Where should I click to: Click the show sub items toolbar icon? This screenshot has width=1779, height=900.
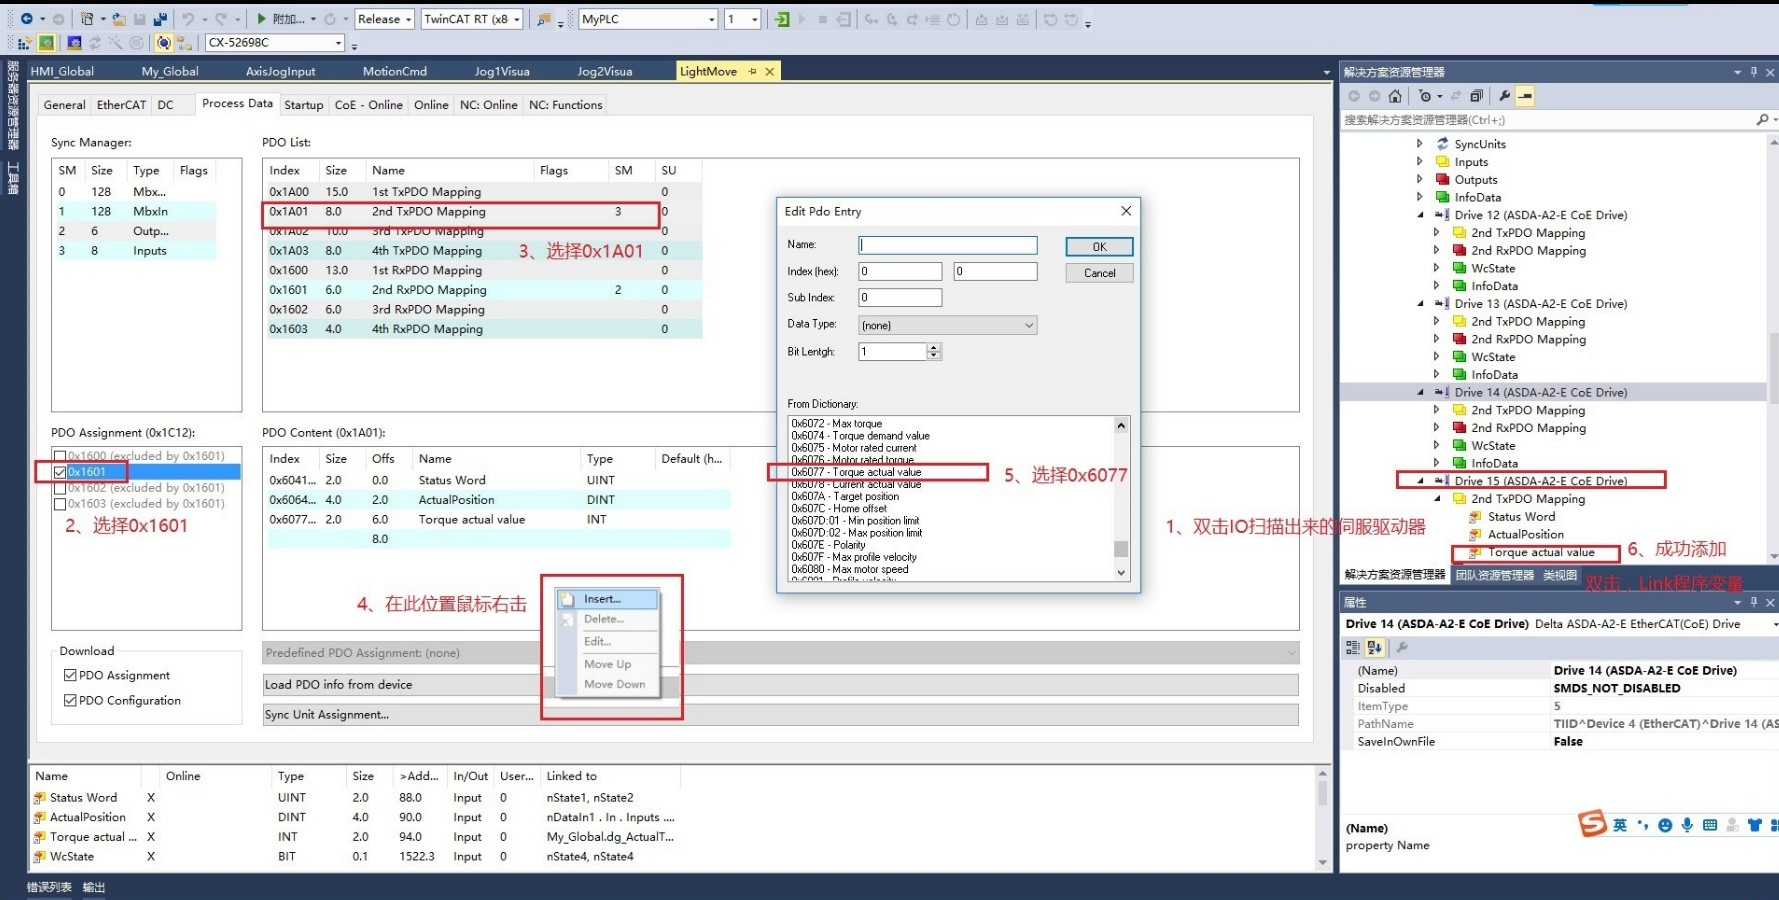click(x=185, y=43)
